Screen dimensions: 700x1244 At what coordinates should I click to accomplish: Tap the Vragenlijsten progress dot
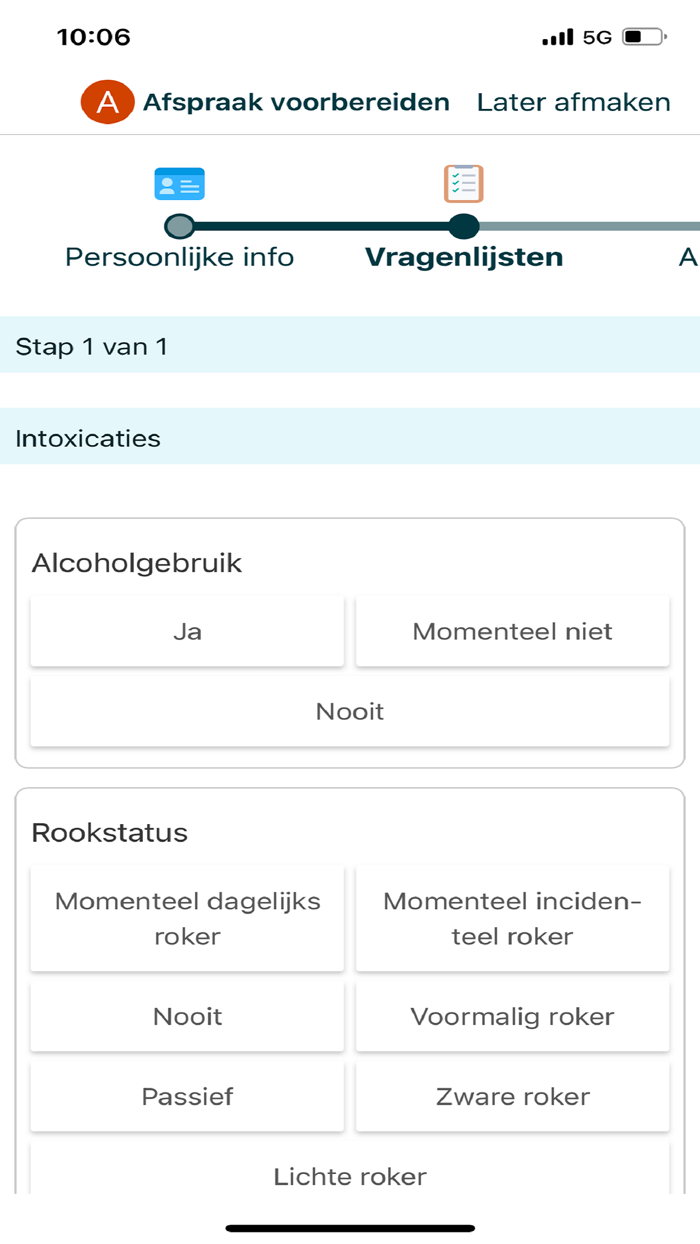click(x=461, y=228)
